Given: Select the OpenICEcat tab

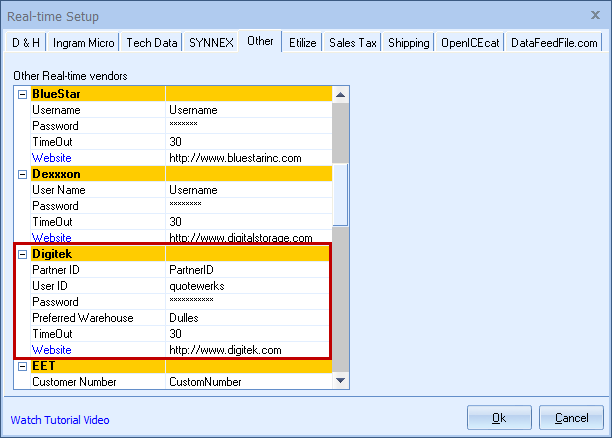Looking at the screenshot, I should point(470,42).
